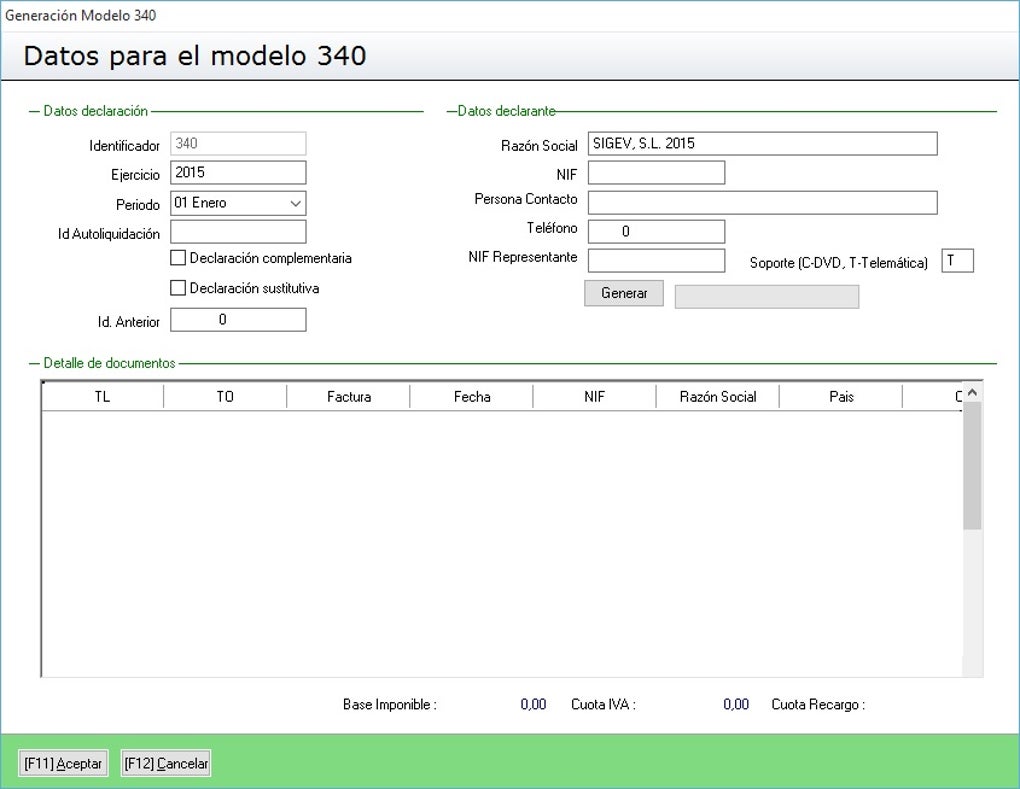Click the Pais column header

(x=841, y=397)
